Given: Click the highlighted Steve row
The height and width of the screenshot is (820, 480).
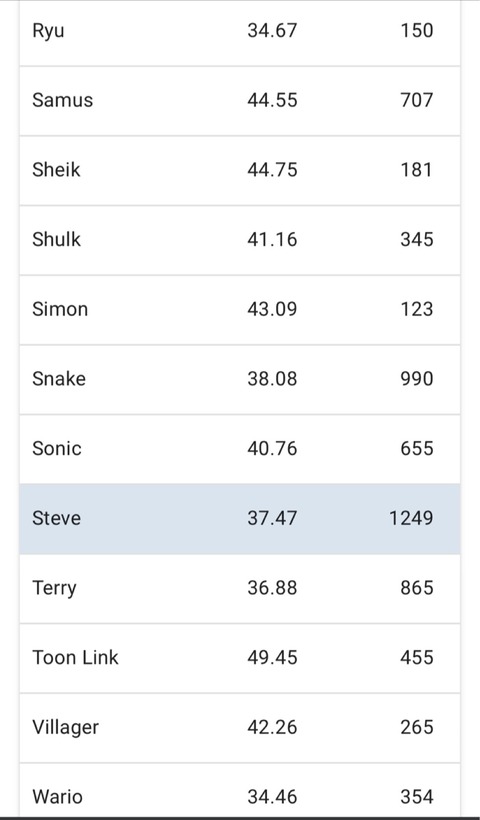Looking at the screenshot, I should click(240, 518).
